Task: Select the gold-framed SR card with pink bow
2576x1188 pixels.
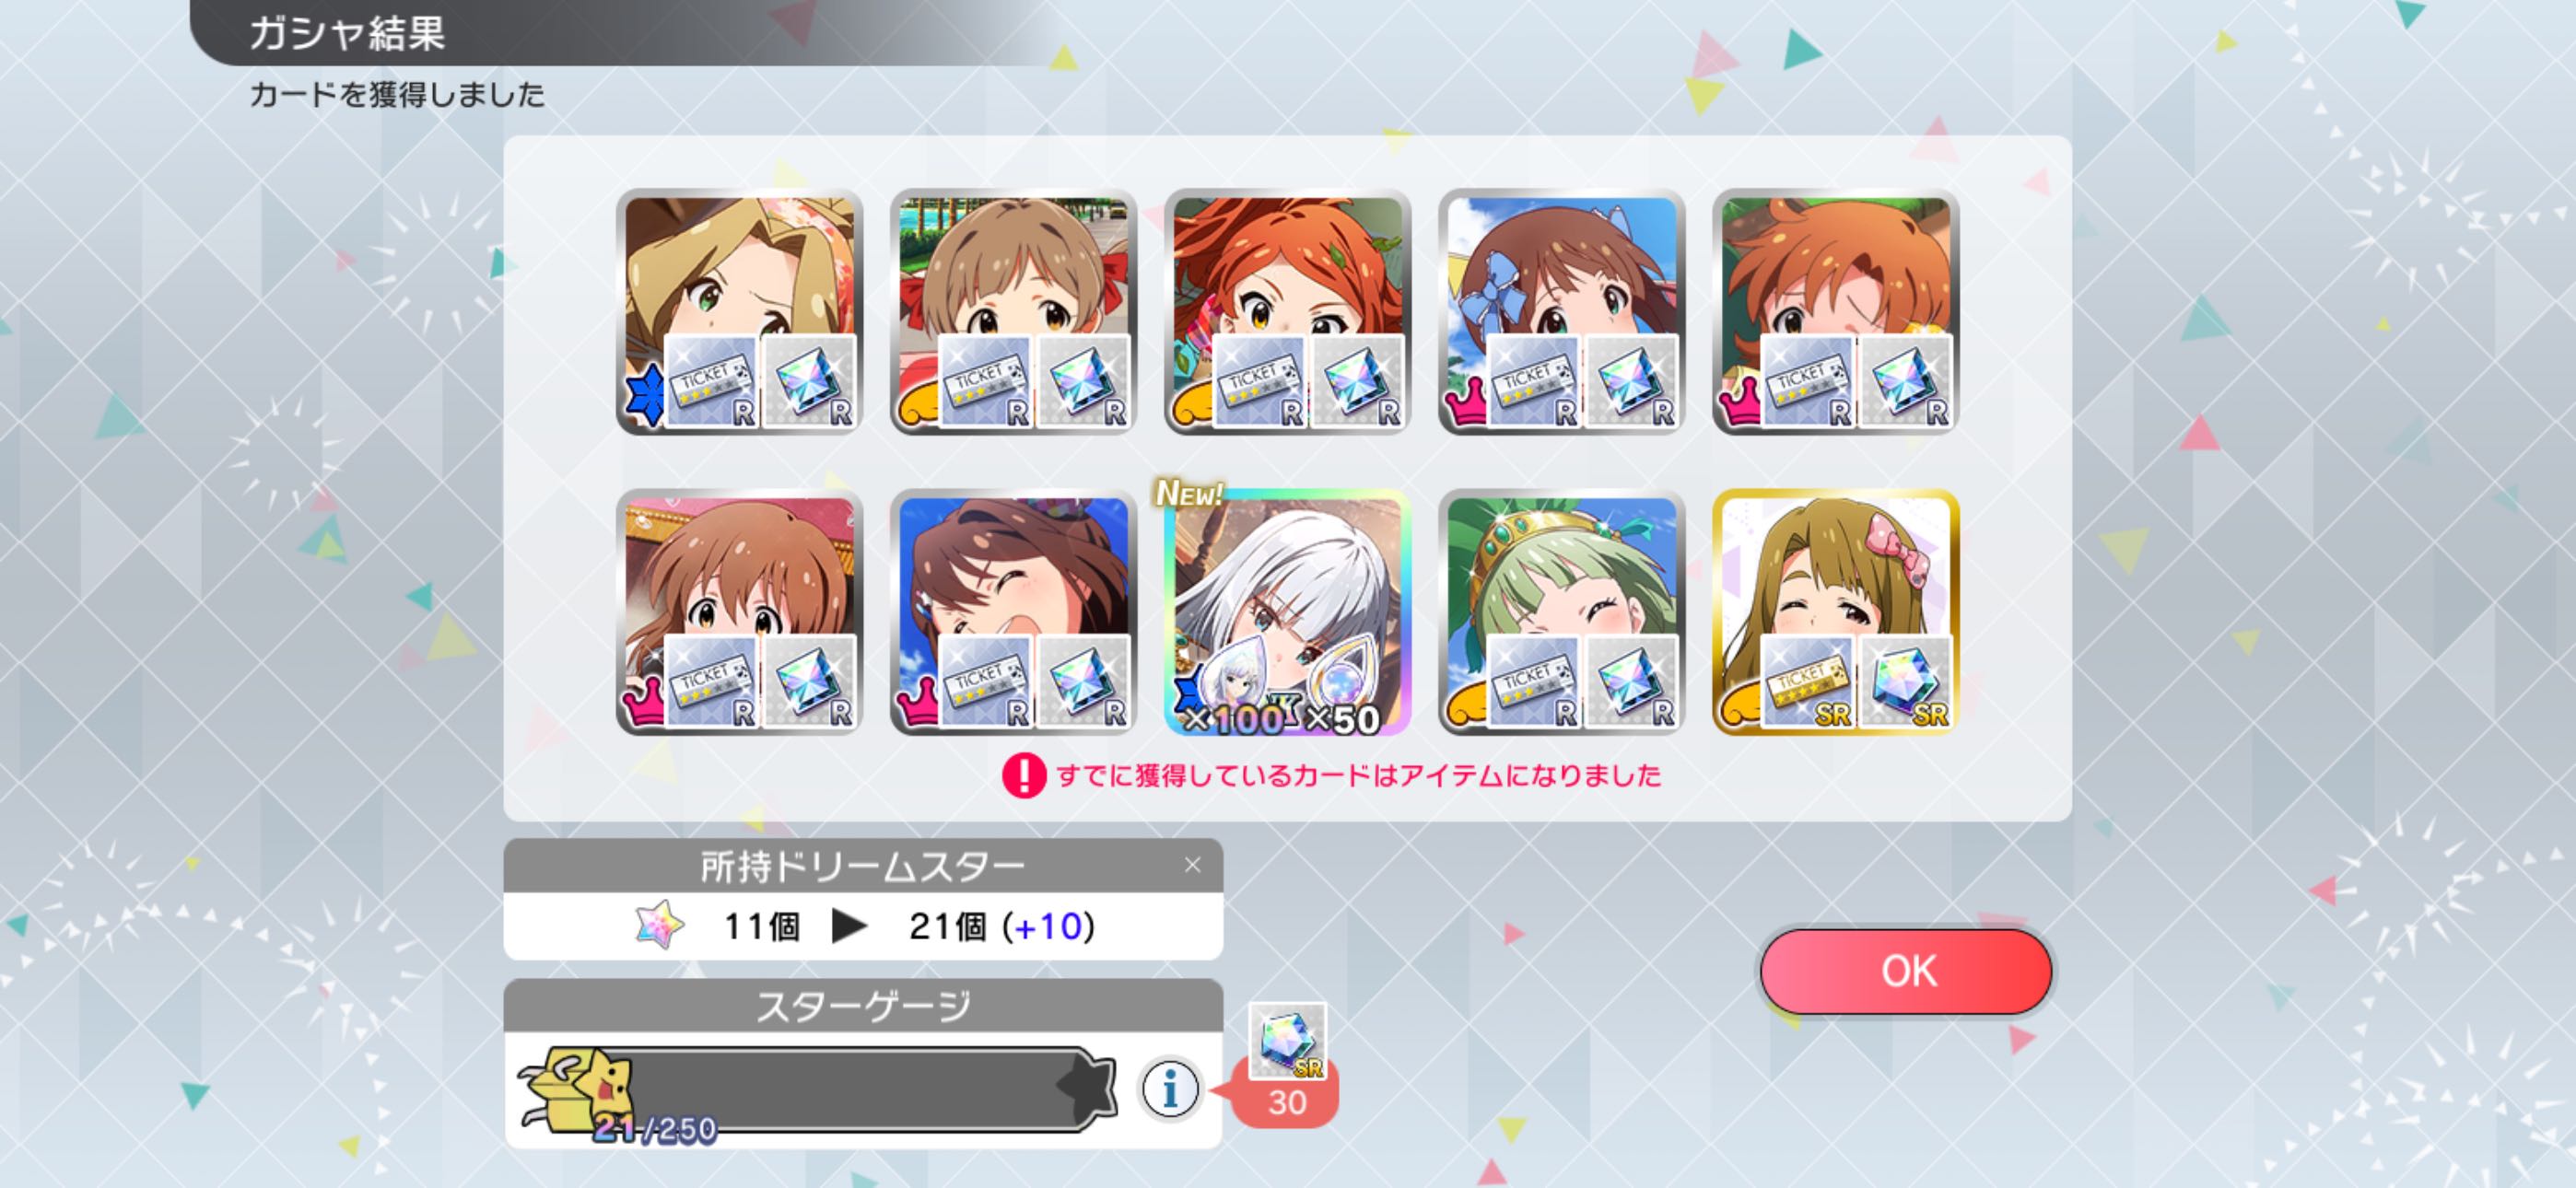Action: pos(1835,612)
